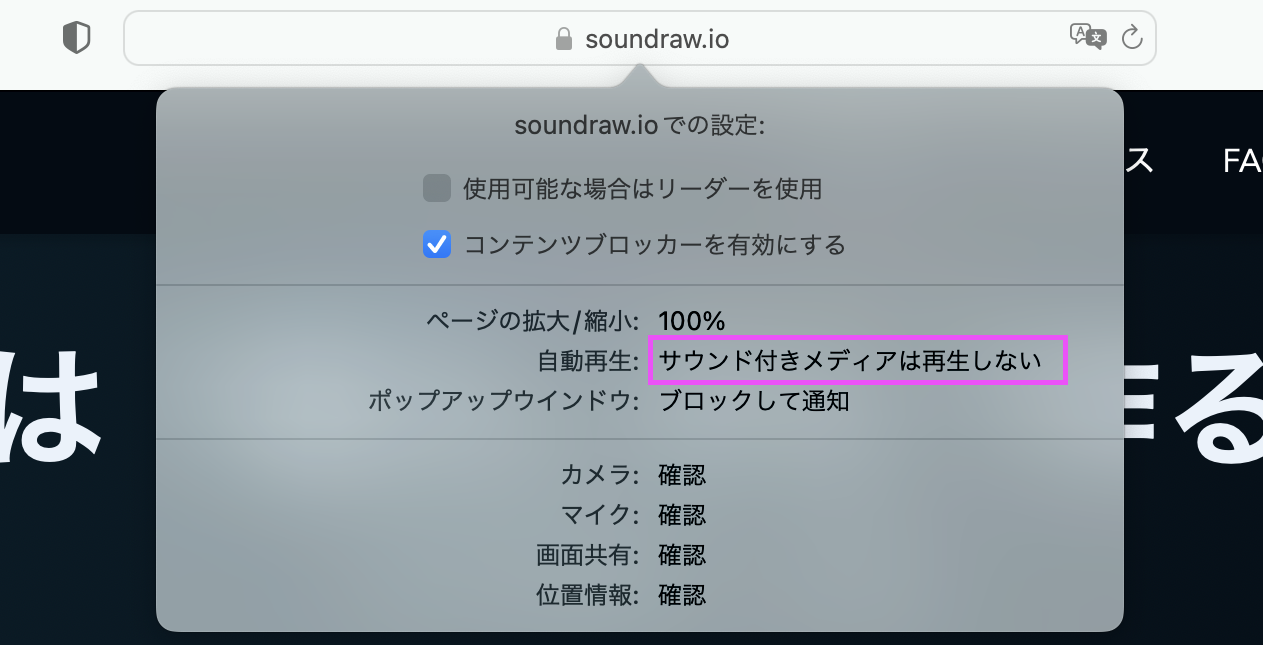Click the soundraw.io address bar text
This screenshot has height=645, width=1263.
click(657, 39)
